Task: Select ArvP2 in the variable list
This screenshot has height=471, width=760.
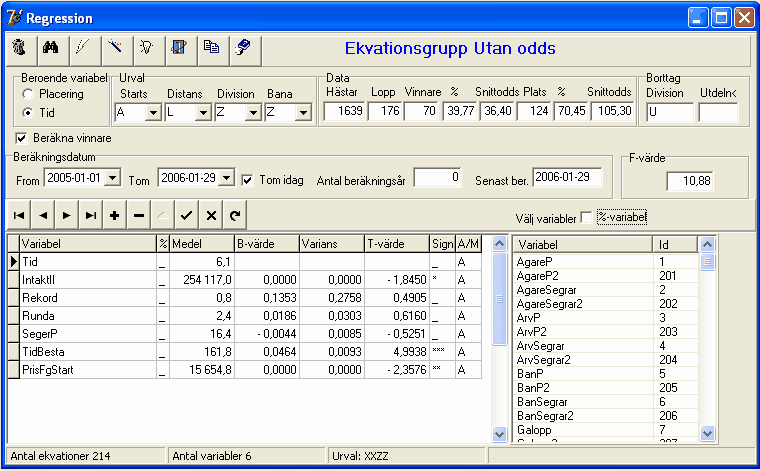Action: click(x=606, y=332)
